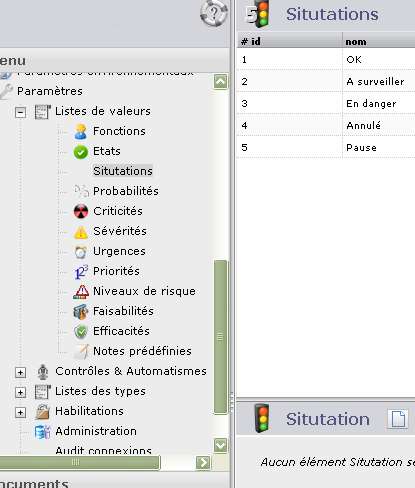
Task: Select the row named En danger
Action: pyautogui.click(x=326, y=103)
